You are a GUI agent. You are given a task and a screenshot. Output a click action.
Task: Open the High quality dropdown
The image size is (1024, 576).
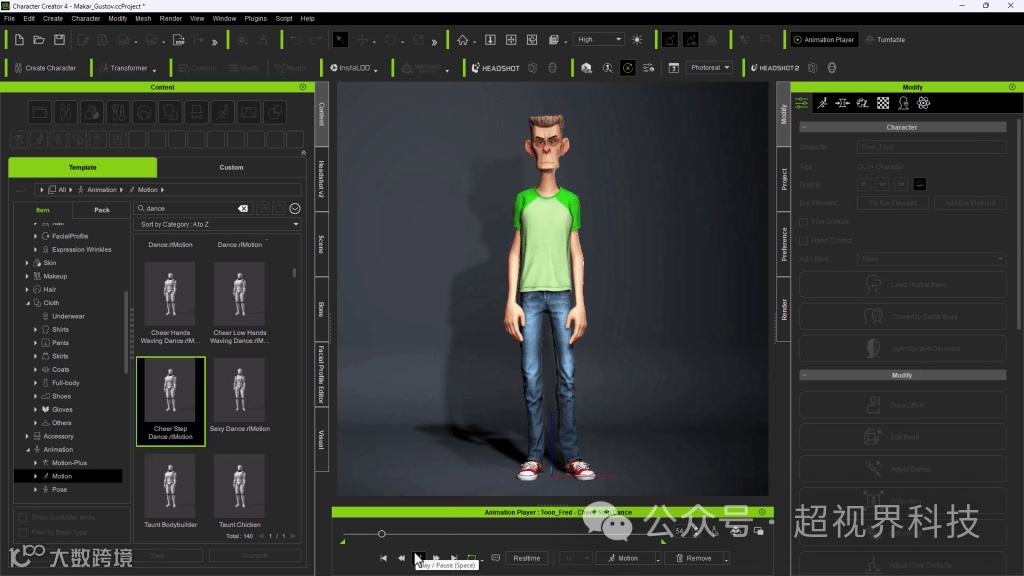[x=599, y=40]
